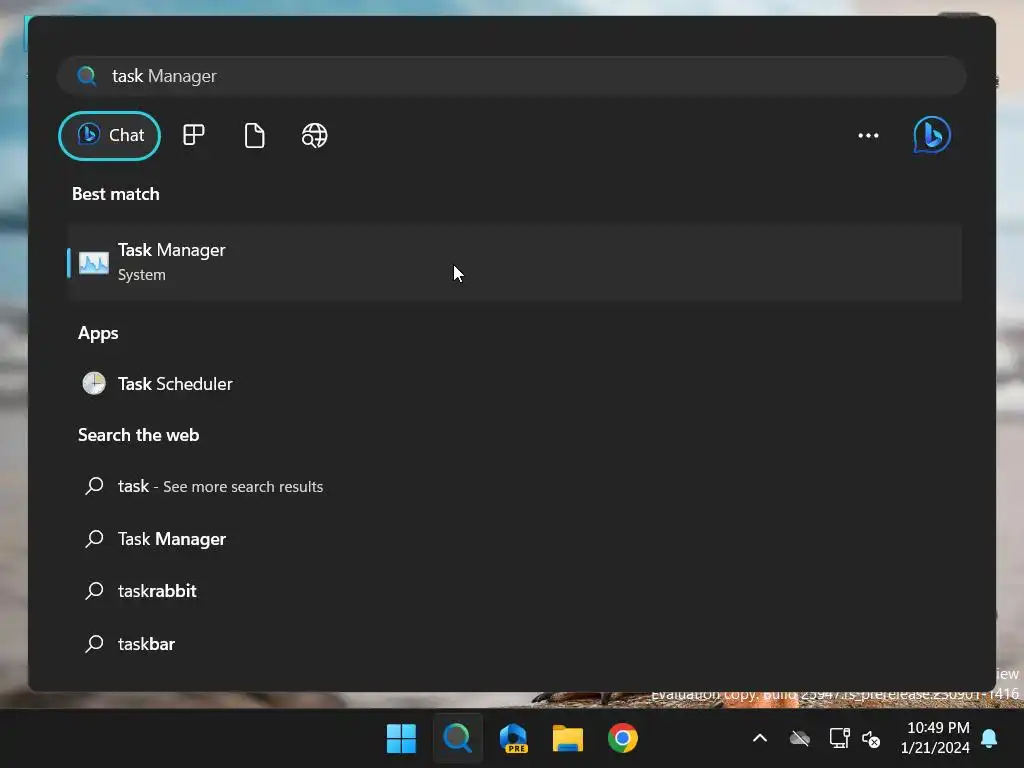Open Task Manager best match result
Screen dimensions: 1024x768
coord(514,262)
